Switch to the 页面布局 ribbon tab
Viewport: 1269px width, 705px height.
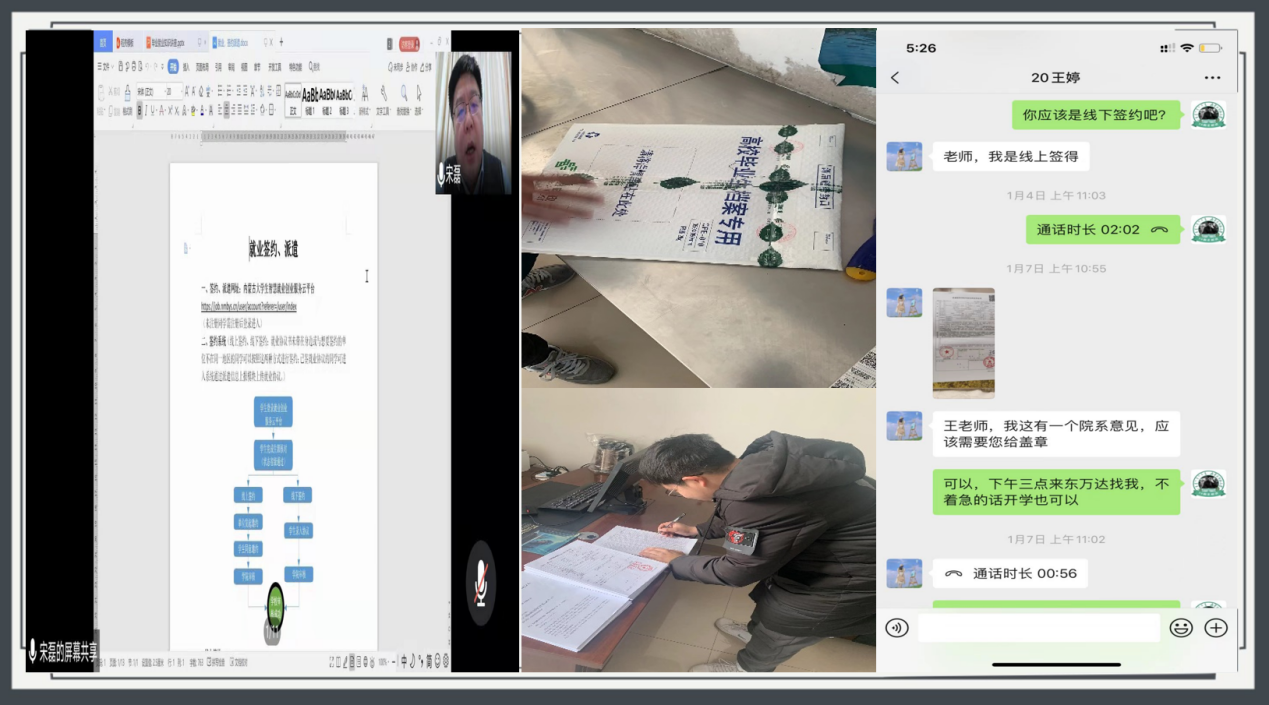(x=202, y=67)
